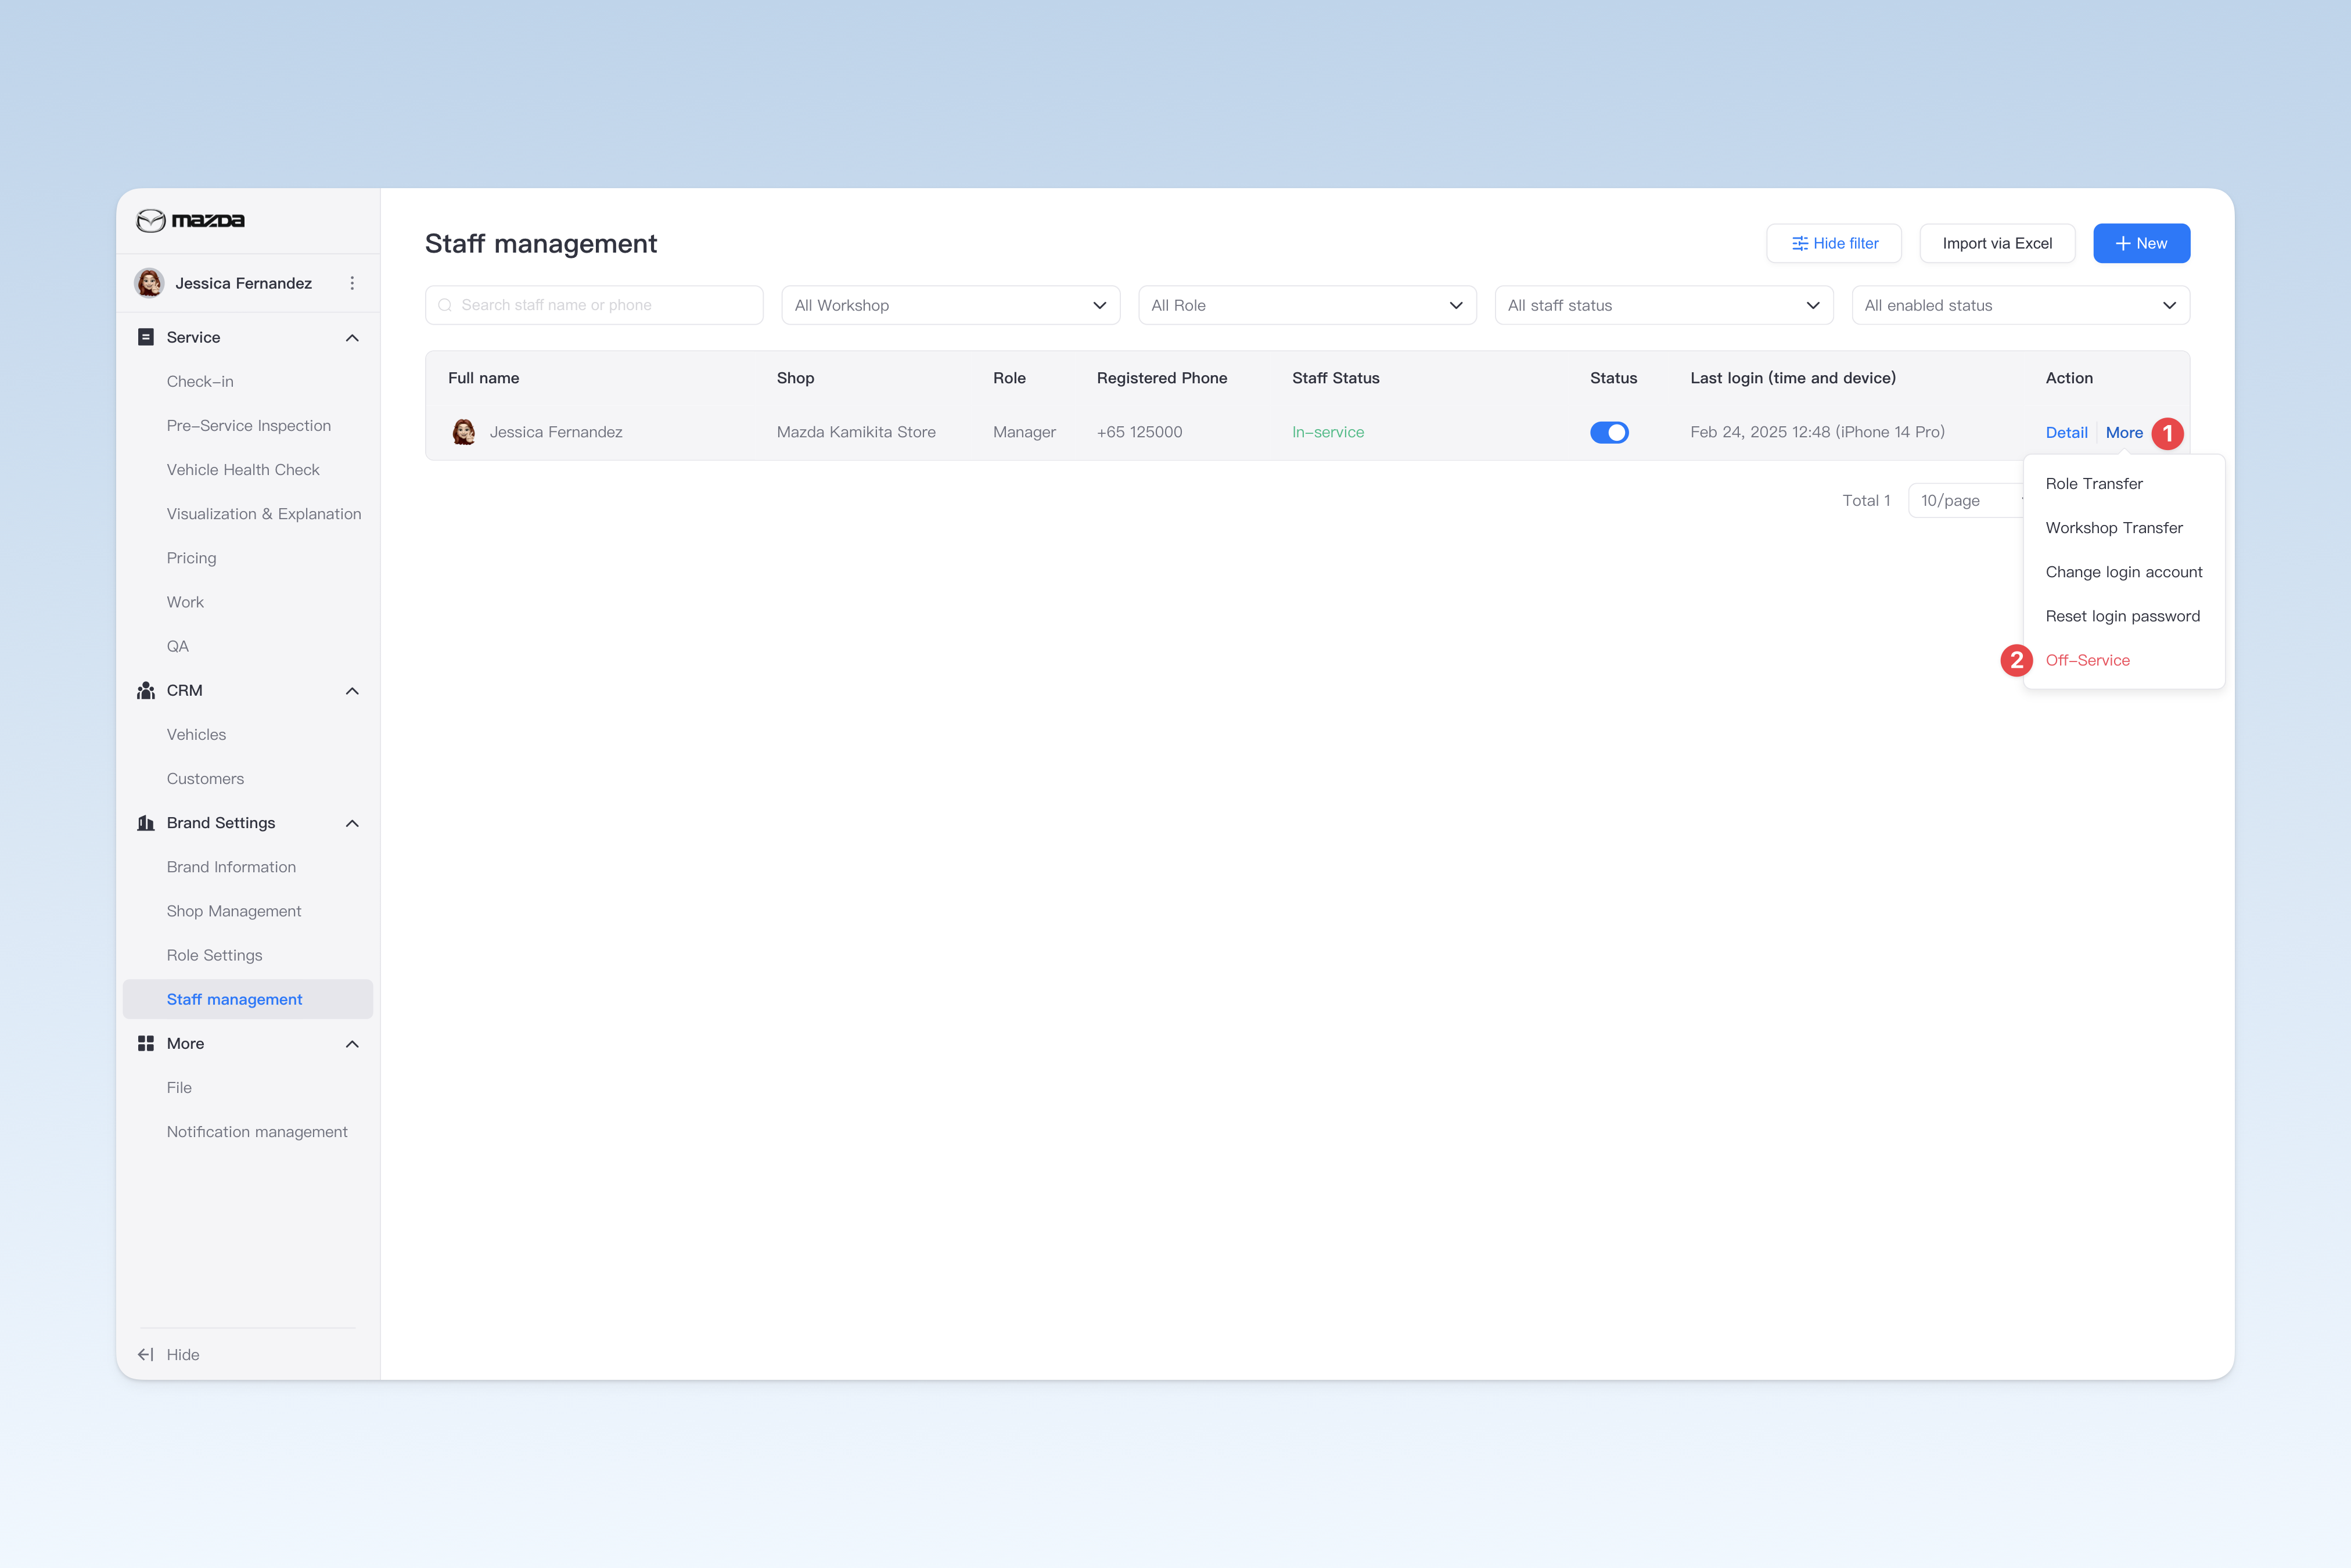Choose Change login account
Image resolution: width=2351 pixels, height=1568 pixels.
[x=2124, y=571]
